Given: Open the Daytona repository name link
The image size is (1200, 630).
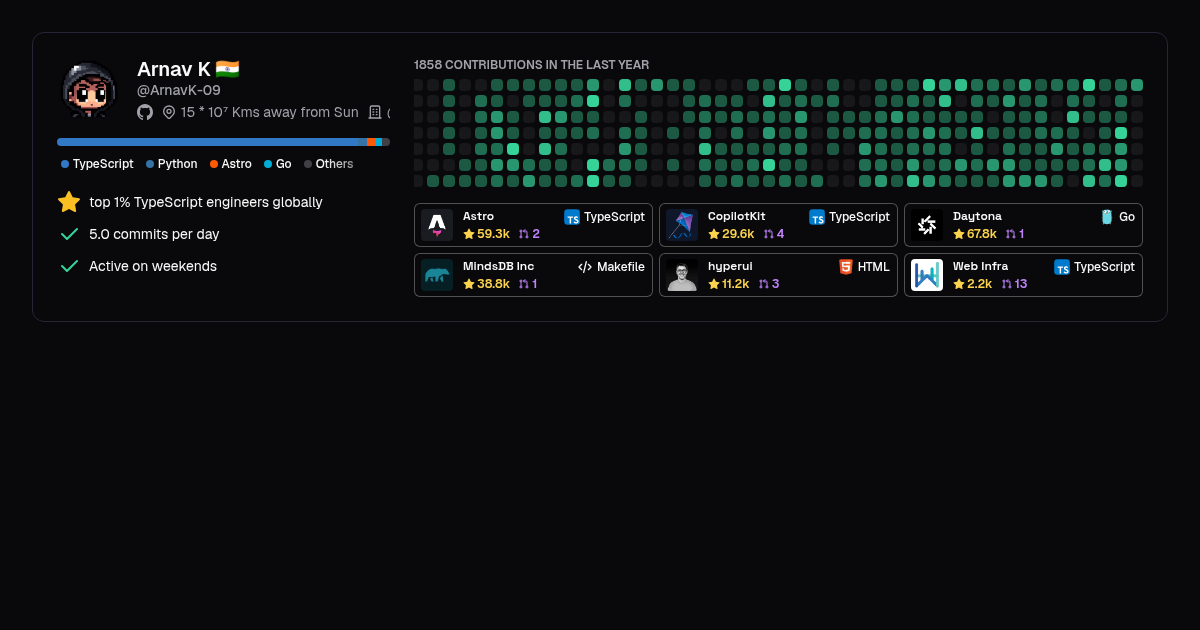Looking at the screenshot, I should (977, 216).
